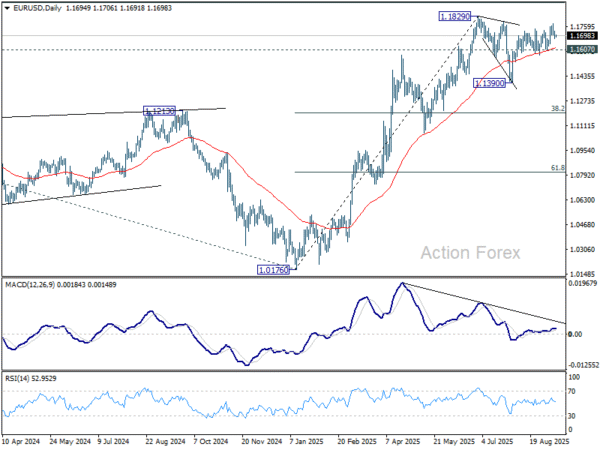Select the 1.13900 low price label

(489, 83)
